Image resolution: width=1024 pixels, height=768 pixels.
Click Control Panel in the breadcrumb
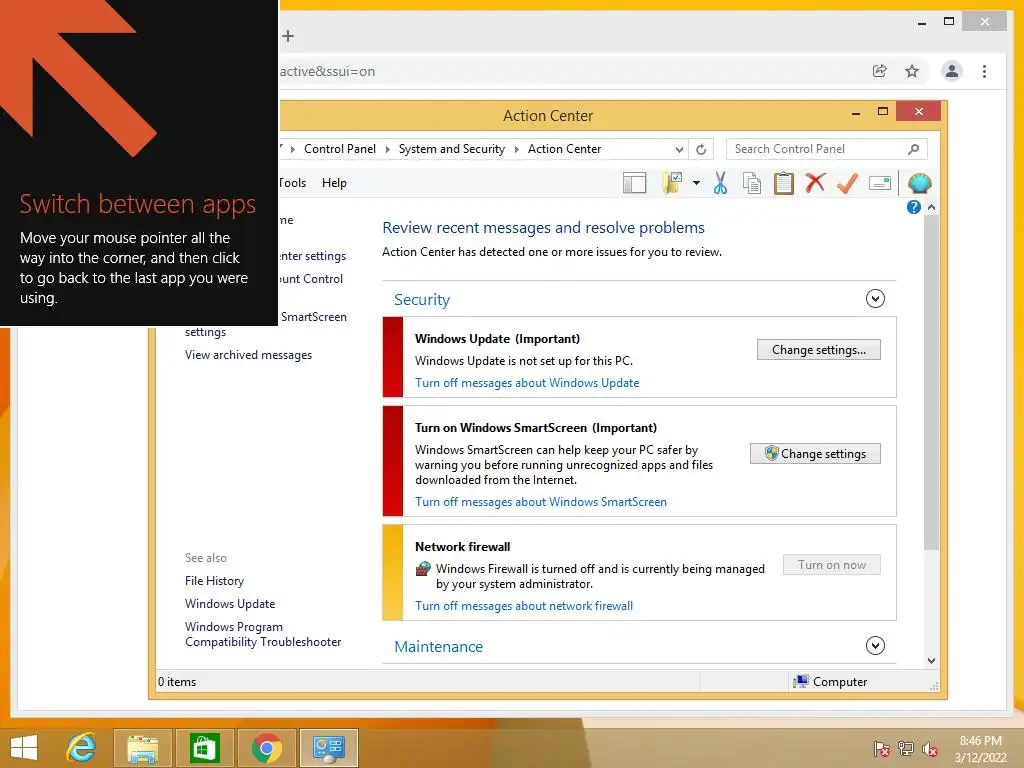tap(340, 149)
